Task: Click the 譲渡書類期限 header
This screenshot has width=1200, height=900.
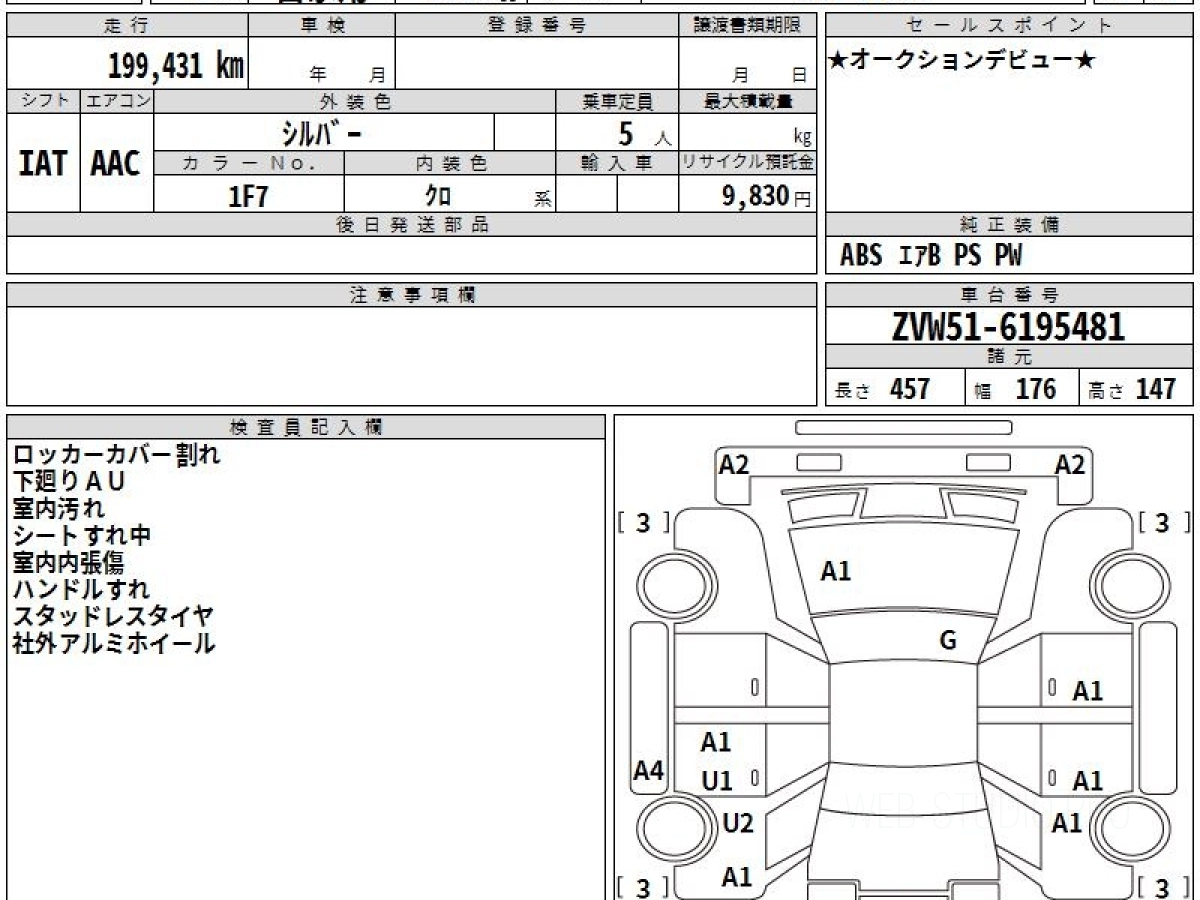Action: [747, 26]
